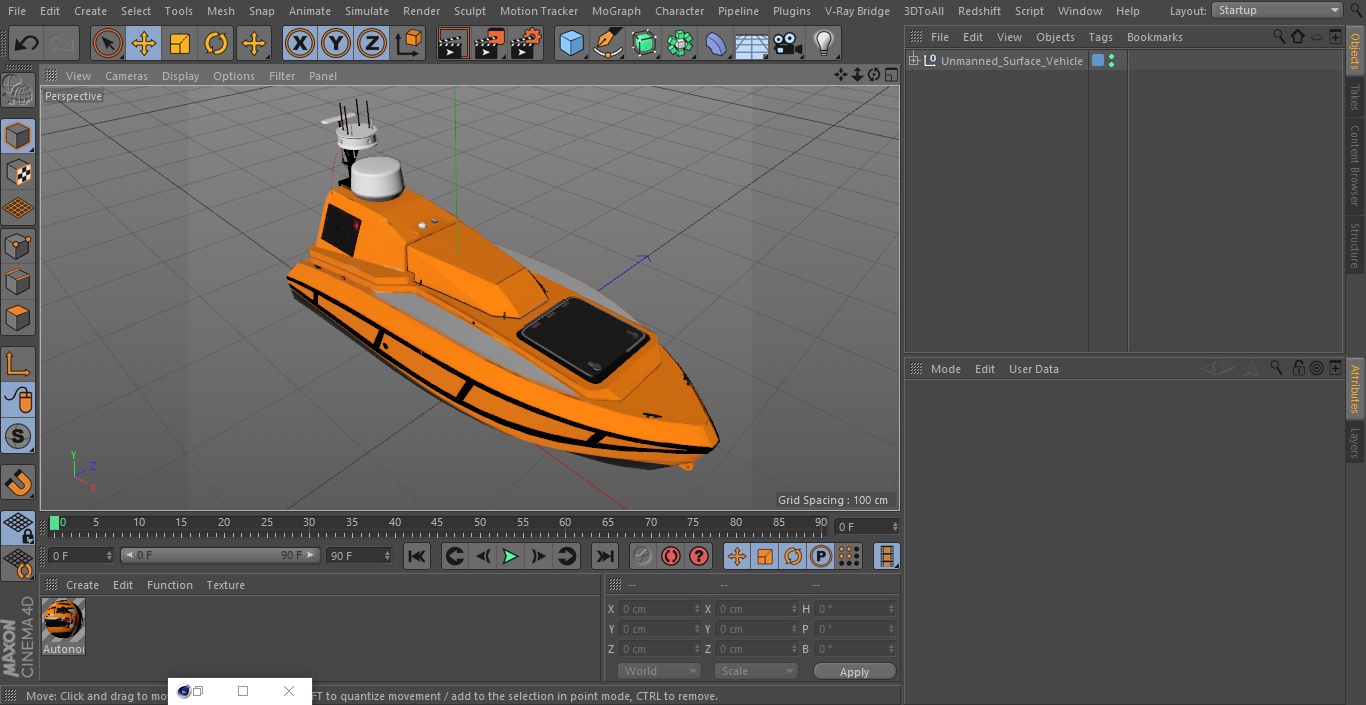Open the Subdivision Surface generator icon
The image size is (1366, 705).
[644, 43]
